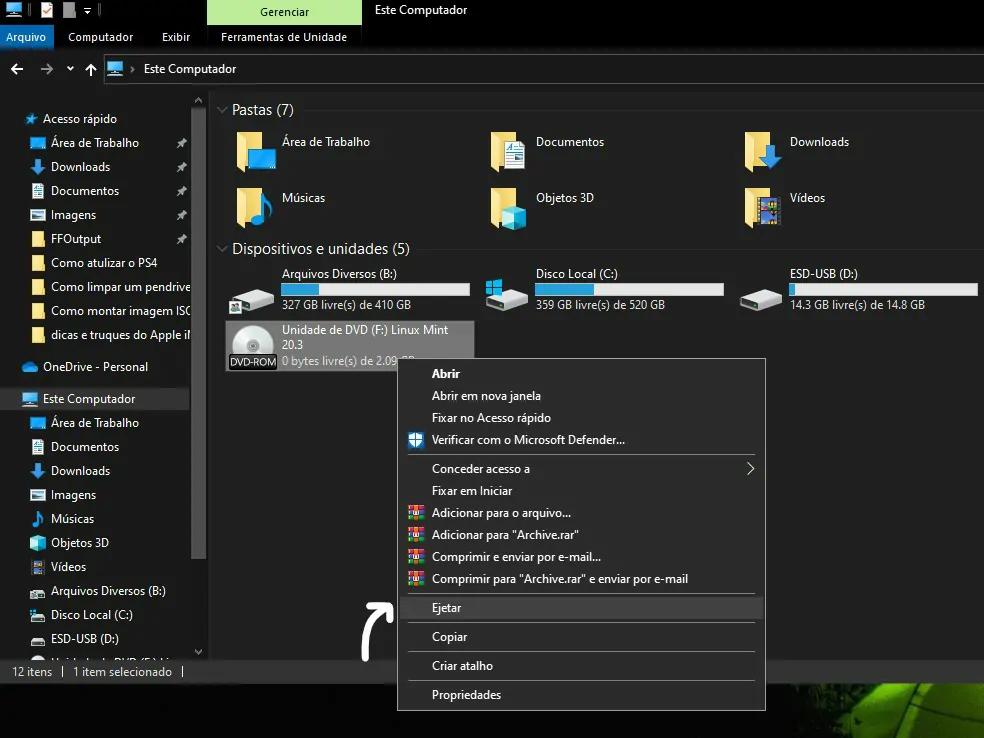Collapse the Pastas (7) group

(222, 110)
